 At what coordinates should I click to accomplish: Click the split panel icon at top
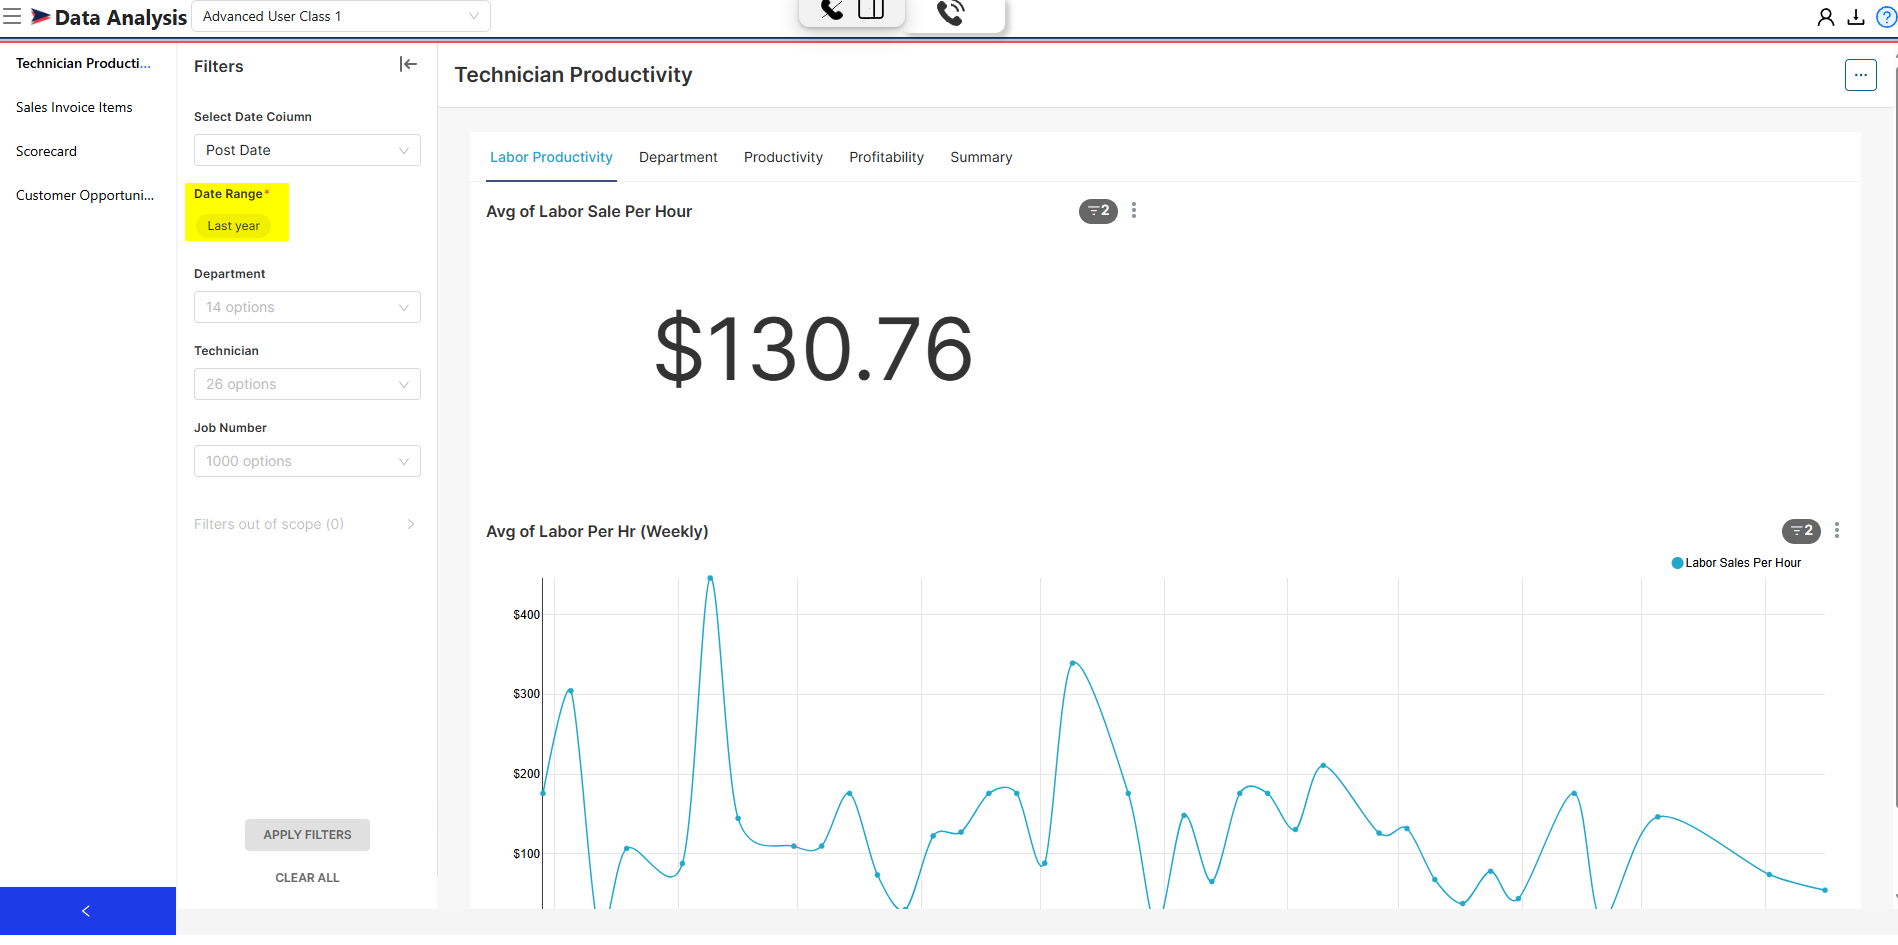(x=872, y=10)
